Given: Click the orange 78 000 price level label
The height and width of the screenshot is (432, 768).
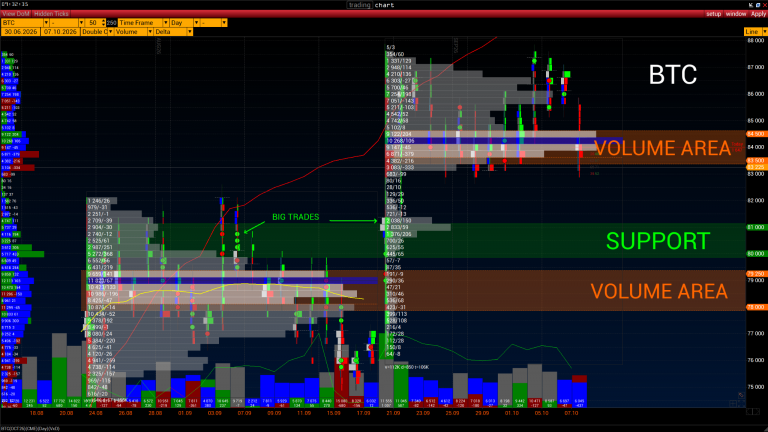Looking at the screenshot, I should pos(756,307).
